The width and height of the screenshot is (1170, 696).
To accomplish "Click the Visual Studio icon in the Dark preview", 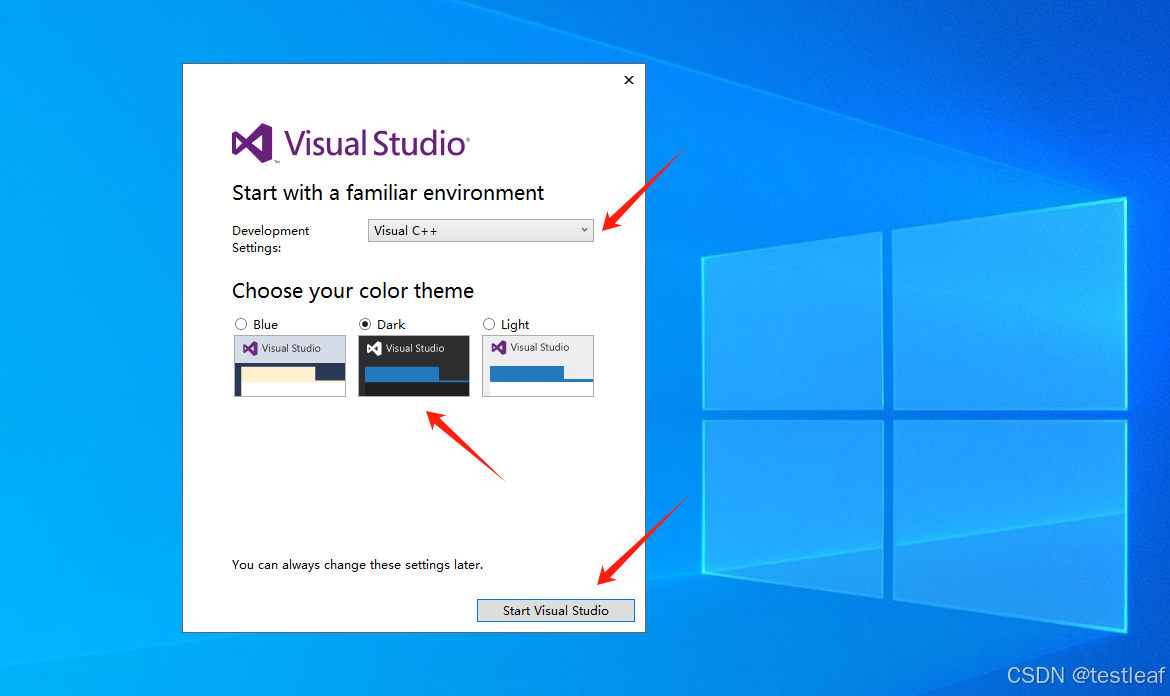I will coord(372,348).
